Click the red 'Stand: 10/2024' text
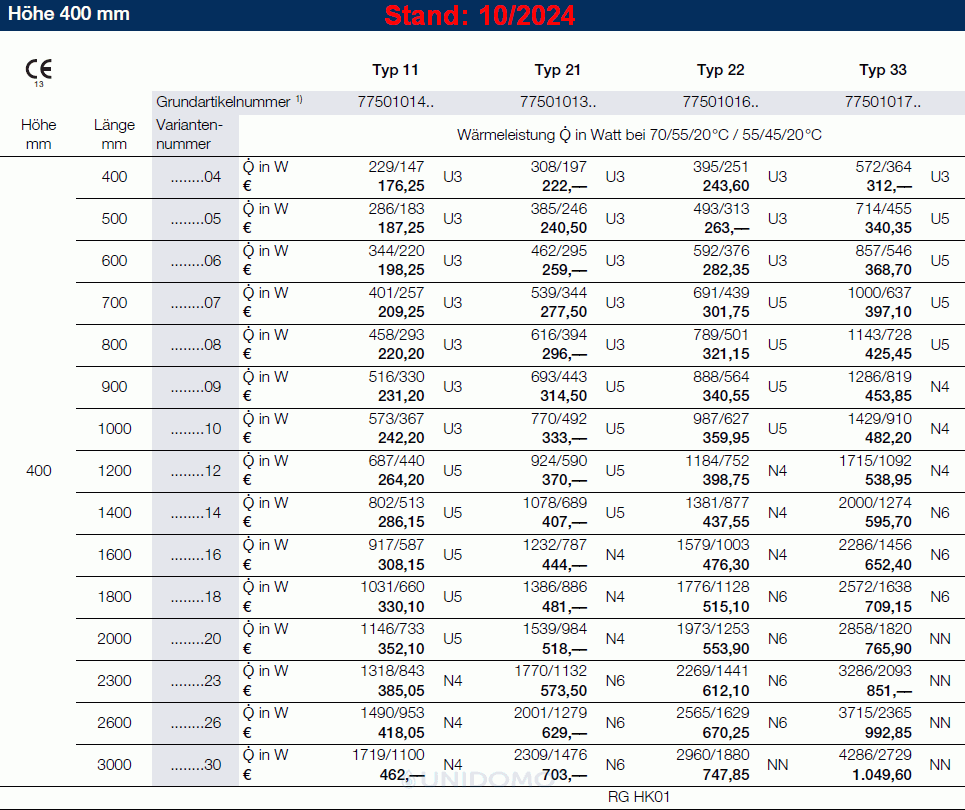965x810 pixels. pos(480,16)
